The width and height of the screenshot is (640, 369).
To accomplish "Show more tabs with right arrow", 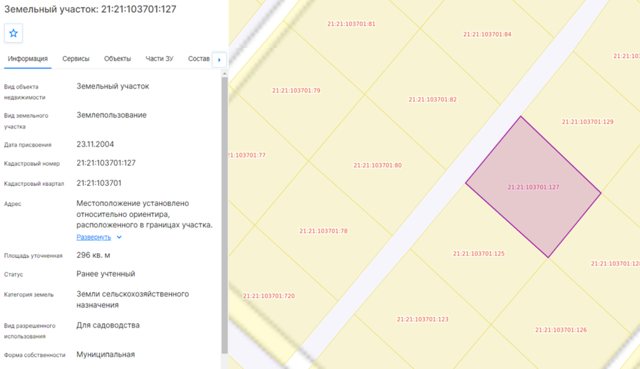I will pyautogui.click(x=219, y=60).
